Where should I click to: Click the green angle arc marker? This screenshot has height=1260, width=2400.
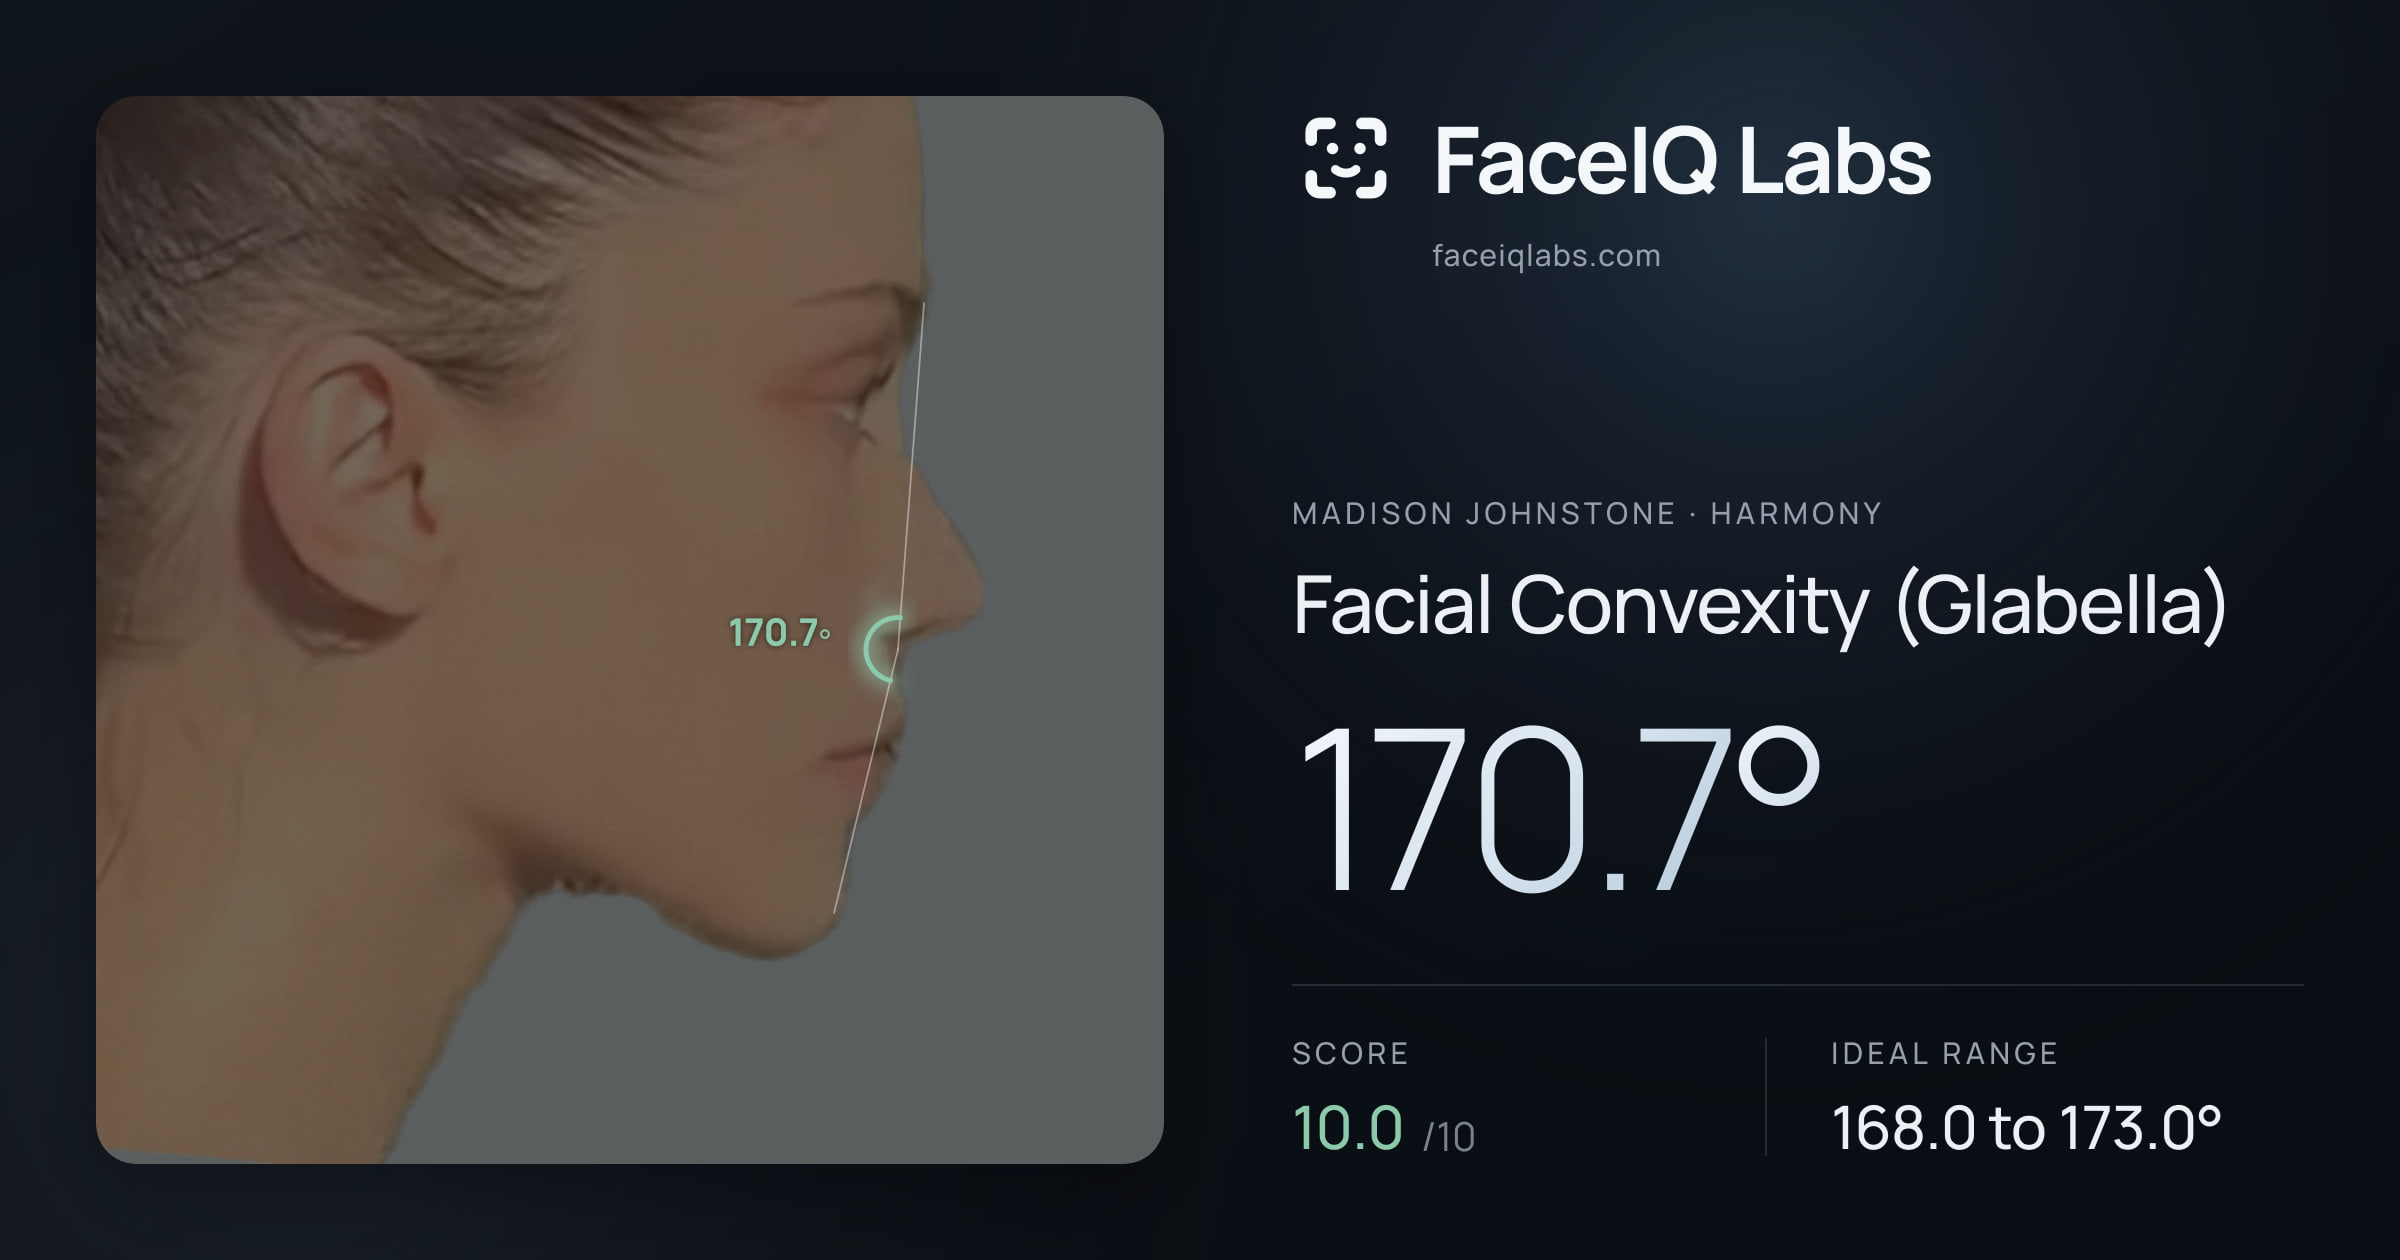click(x=883, y=649)
